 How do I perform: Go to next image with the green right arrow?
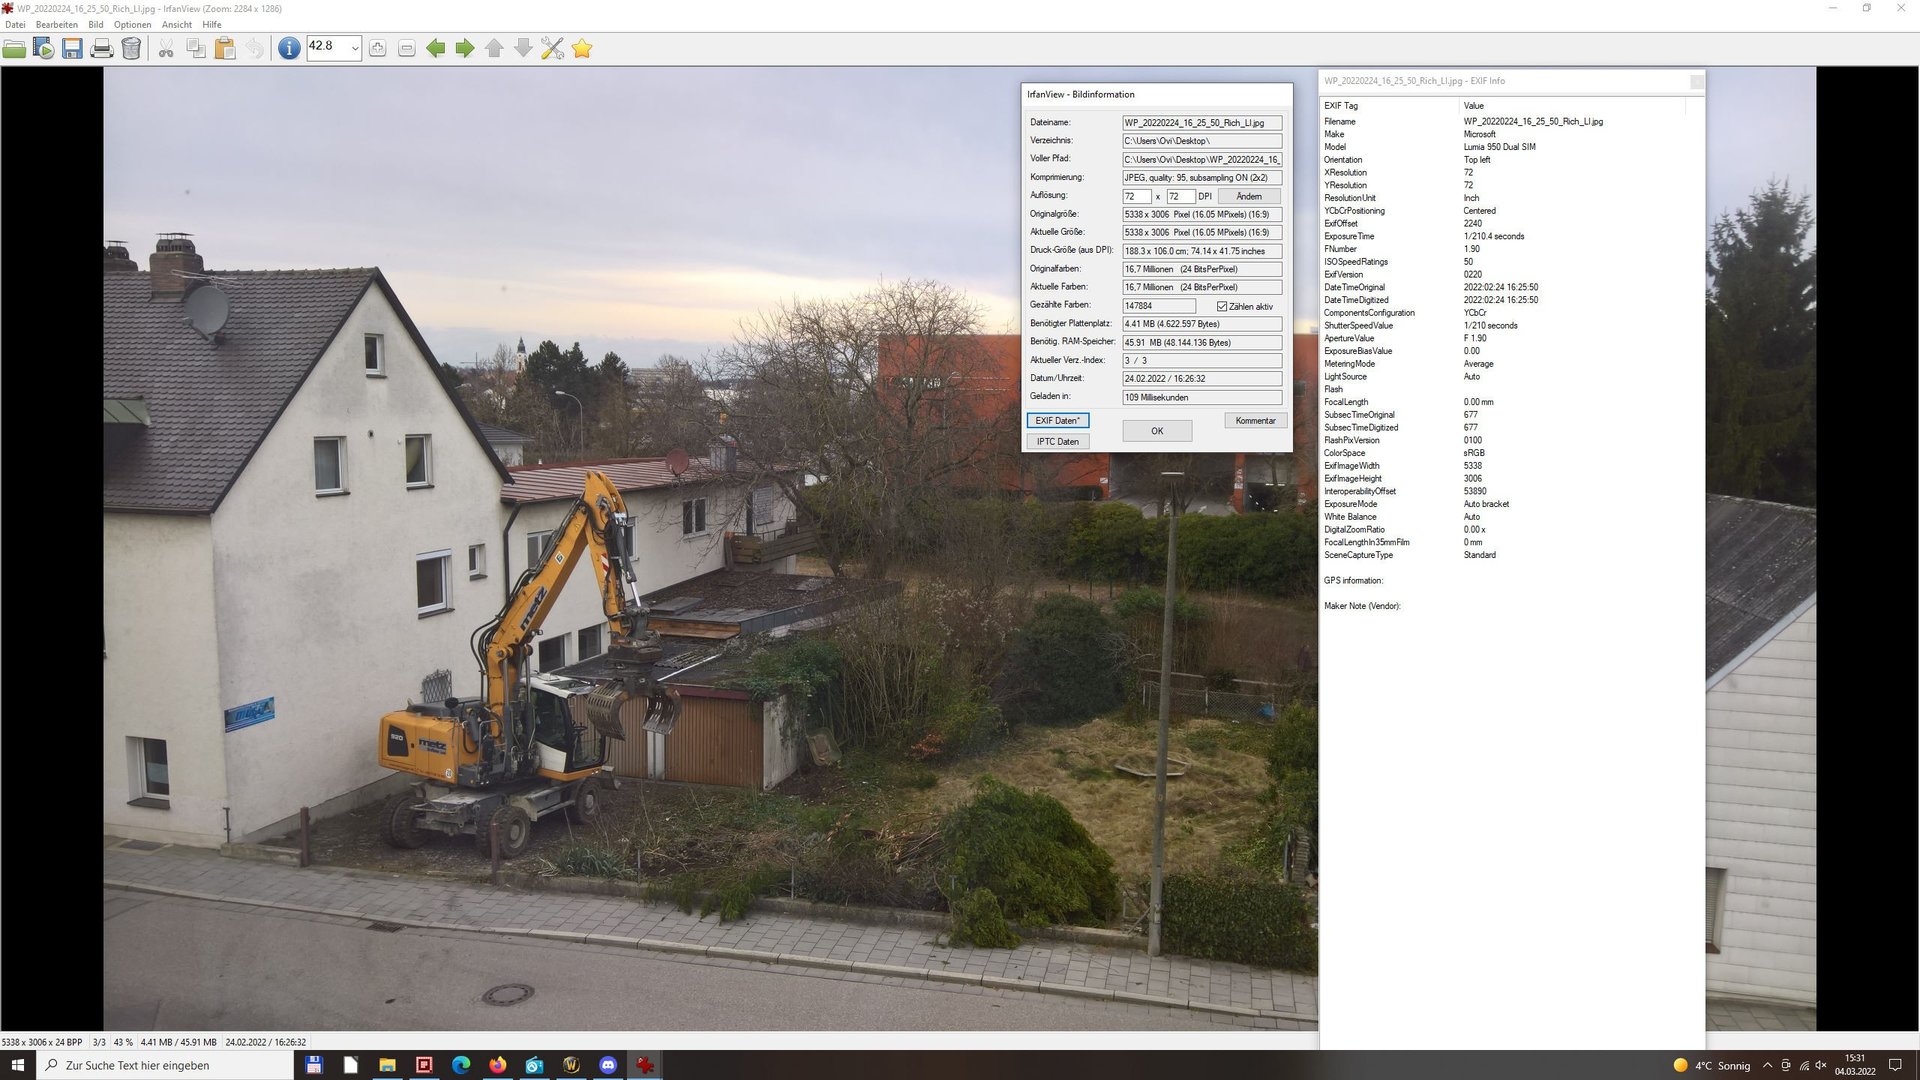tap(465, 48)
